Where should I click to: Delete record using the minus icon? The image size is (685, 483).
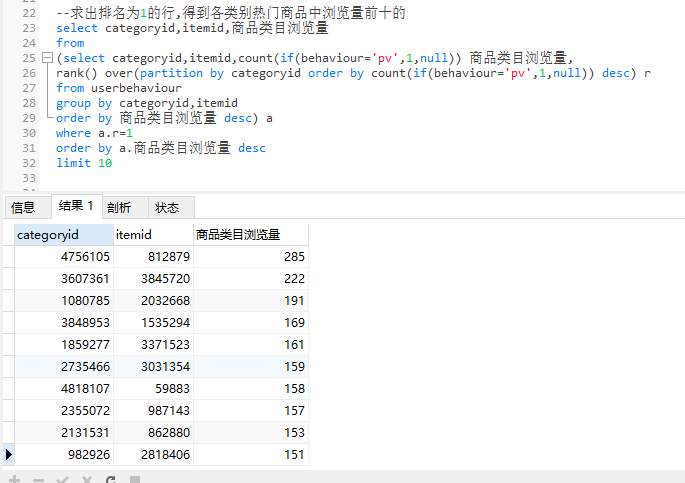pos(38,480)
